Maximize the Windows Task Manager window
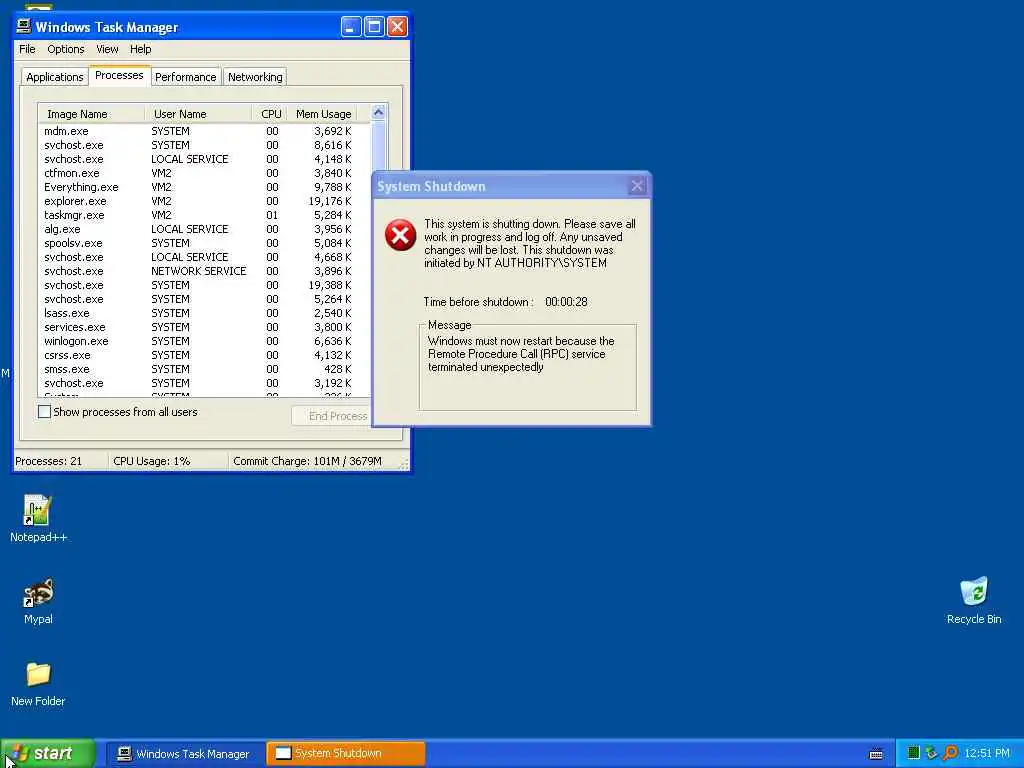 pos(374,27)
